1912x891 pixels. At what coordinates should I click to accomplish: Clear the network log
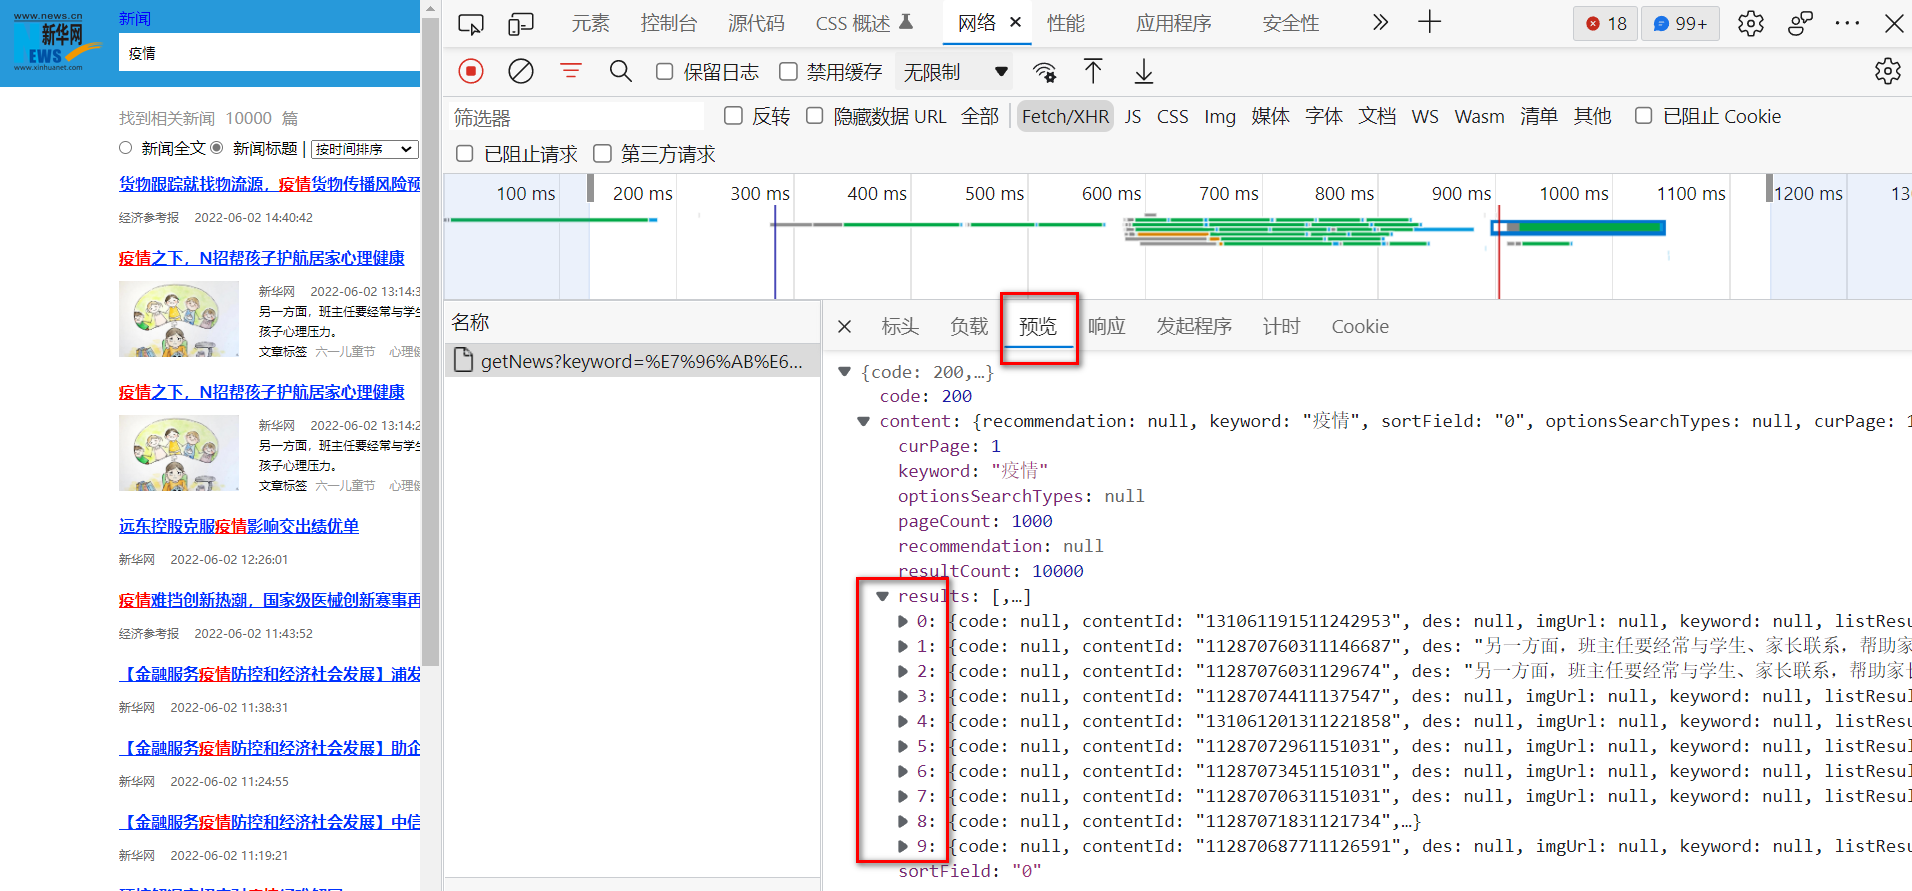coord(521,71)
